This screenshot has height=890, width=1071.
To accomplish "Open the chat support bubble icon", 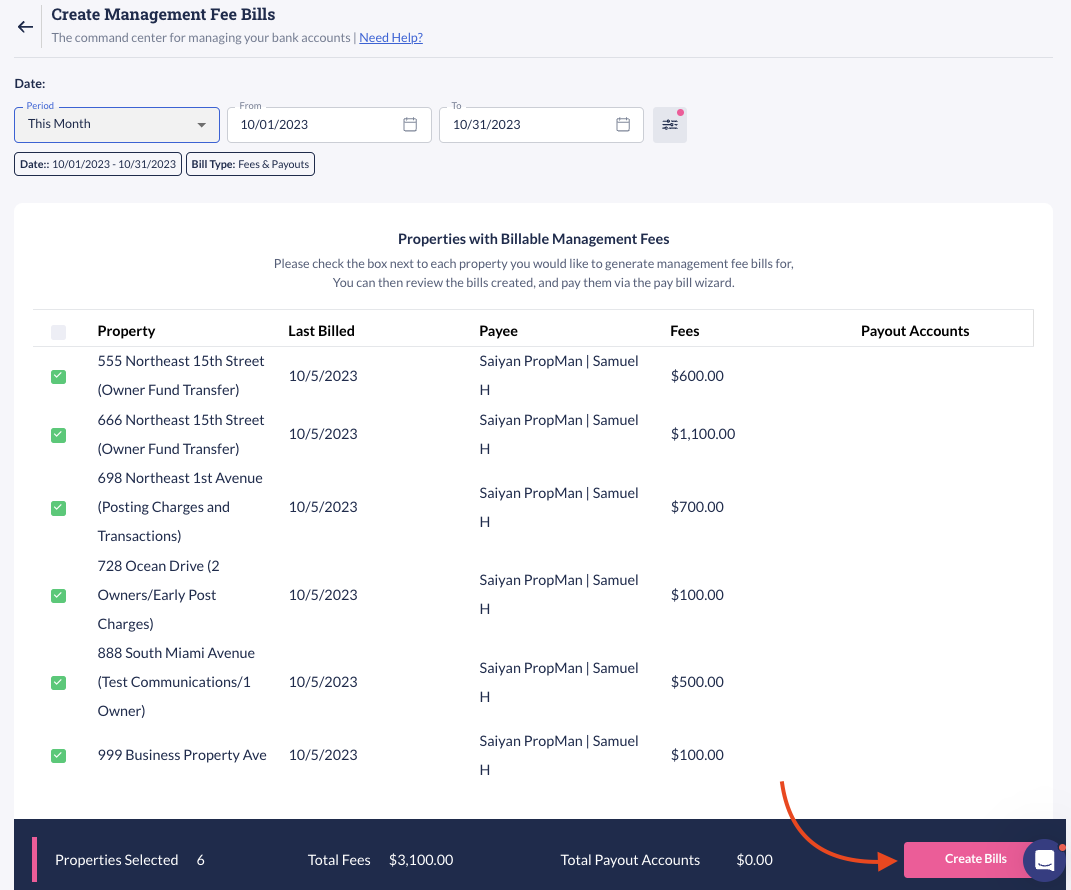I will 1044,860.
